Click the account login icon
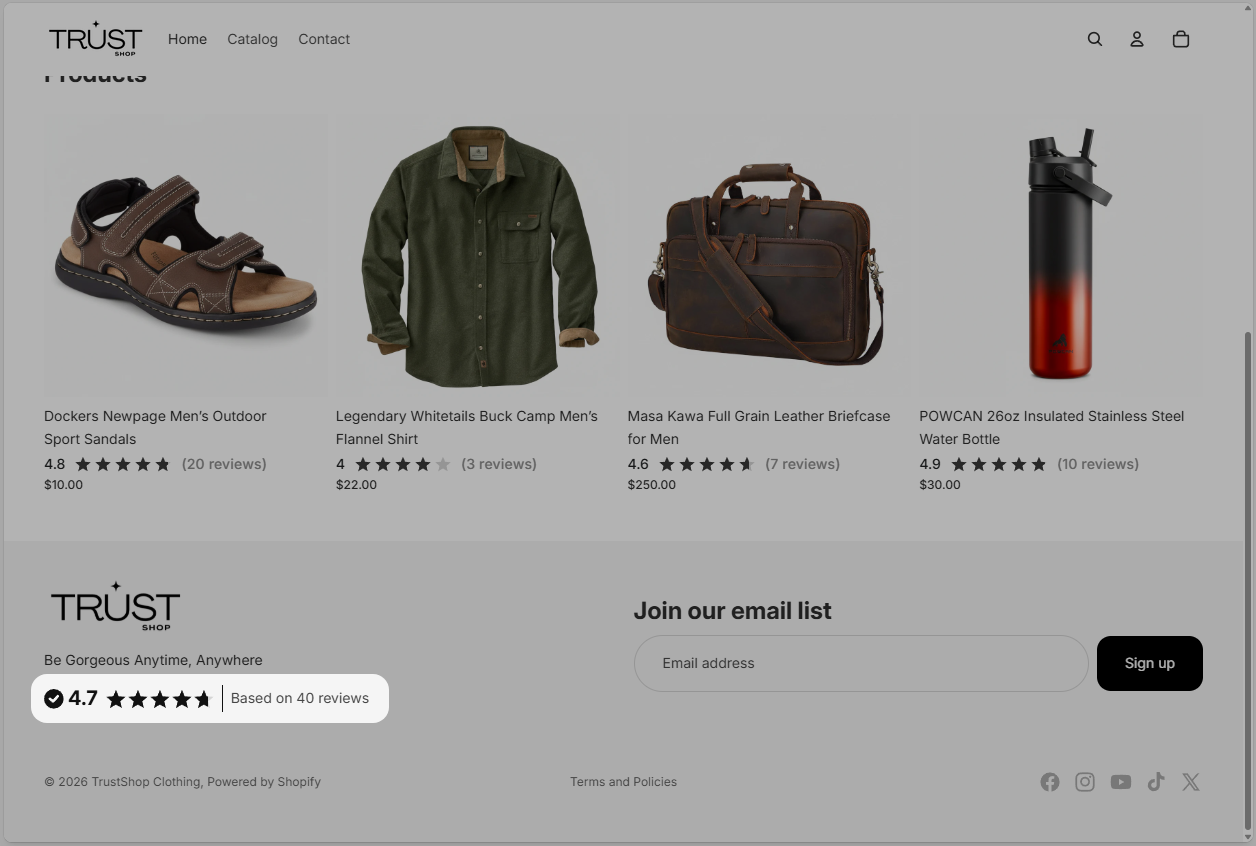1256x846 pixels. point(1137,39)
